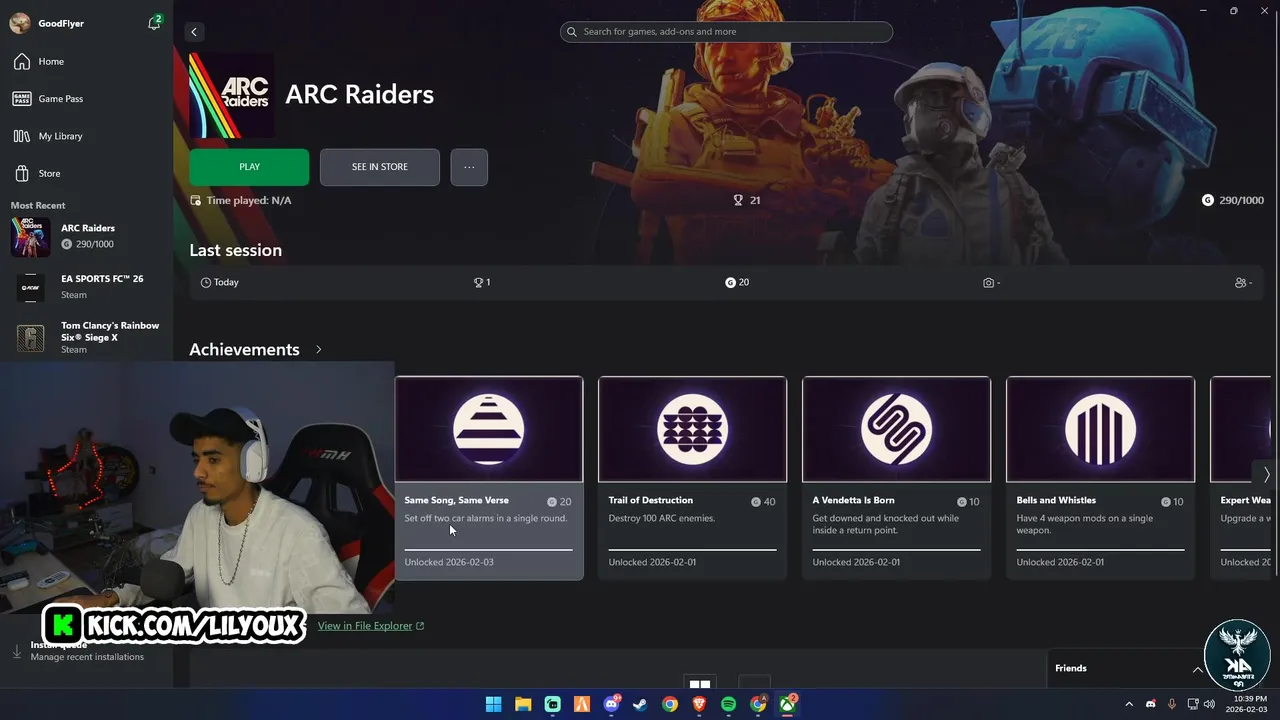Viewport: 1280px width, 720px height.
Task: Click the Time played N/A text
Action: point(249,200)
